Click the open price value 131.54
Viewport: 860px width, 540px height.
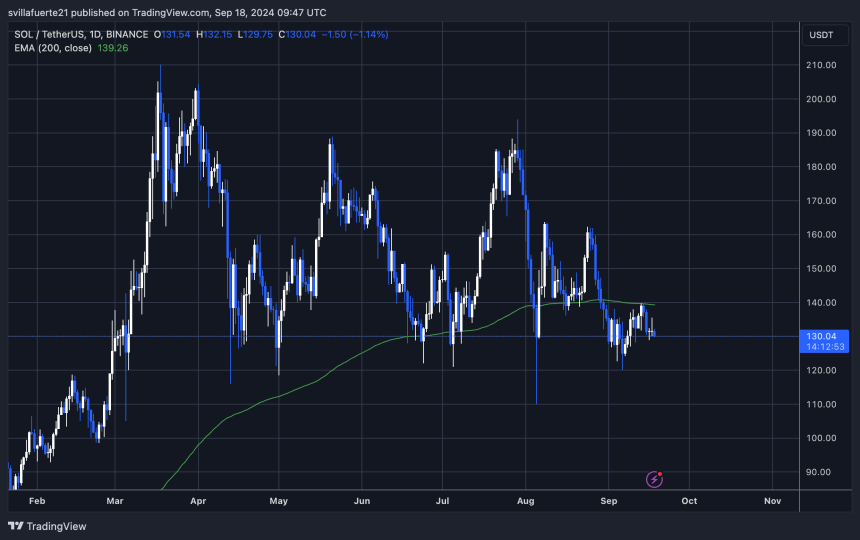click(x=176, y=35)
